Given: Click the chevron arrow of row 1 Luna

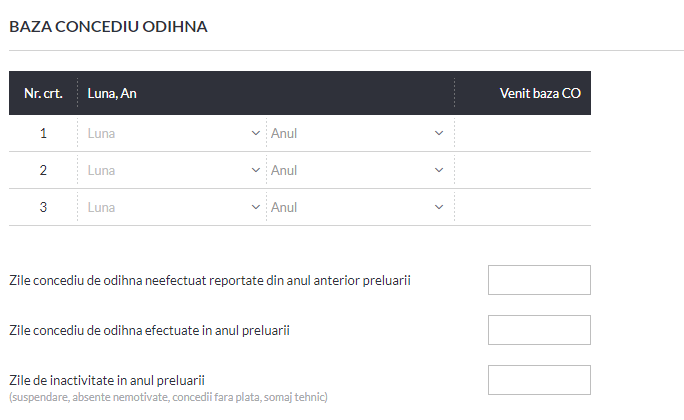Looking at the screenshot, I should [x=256, y=133].
